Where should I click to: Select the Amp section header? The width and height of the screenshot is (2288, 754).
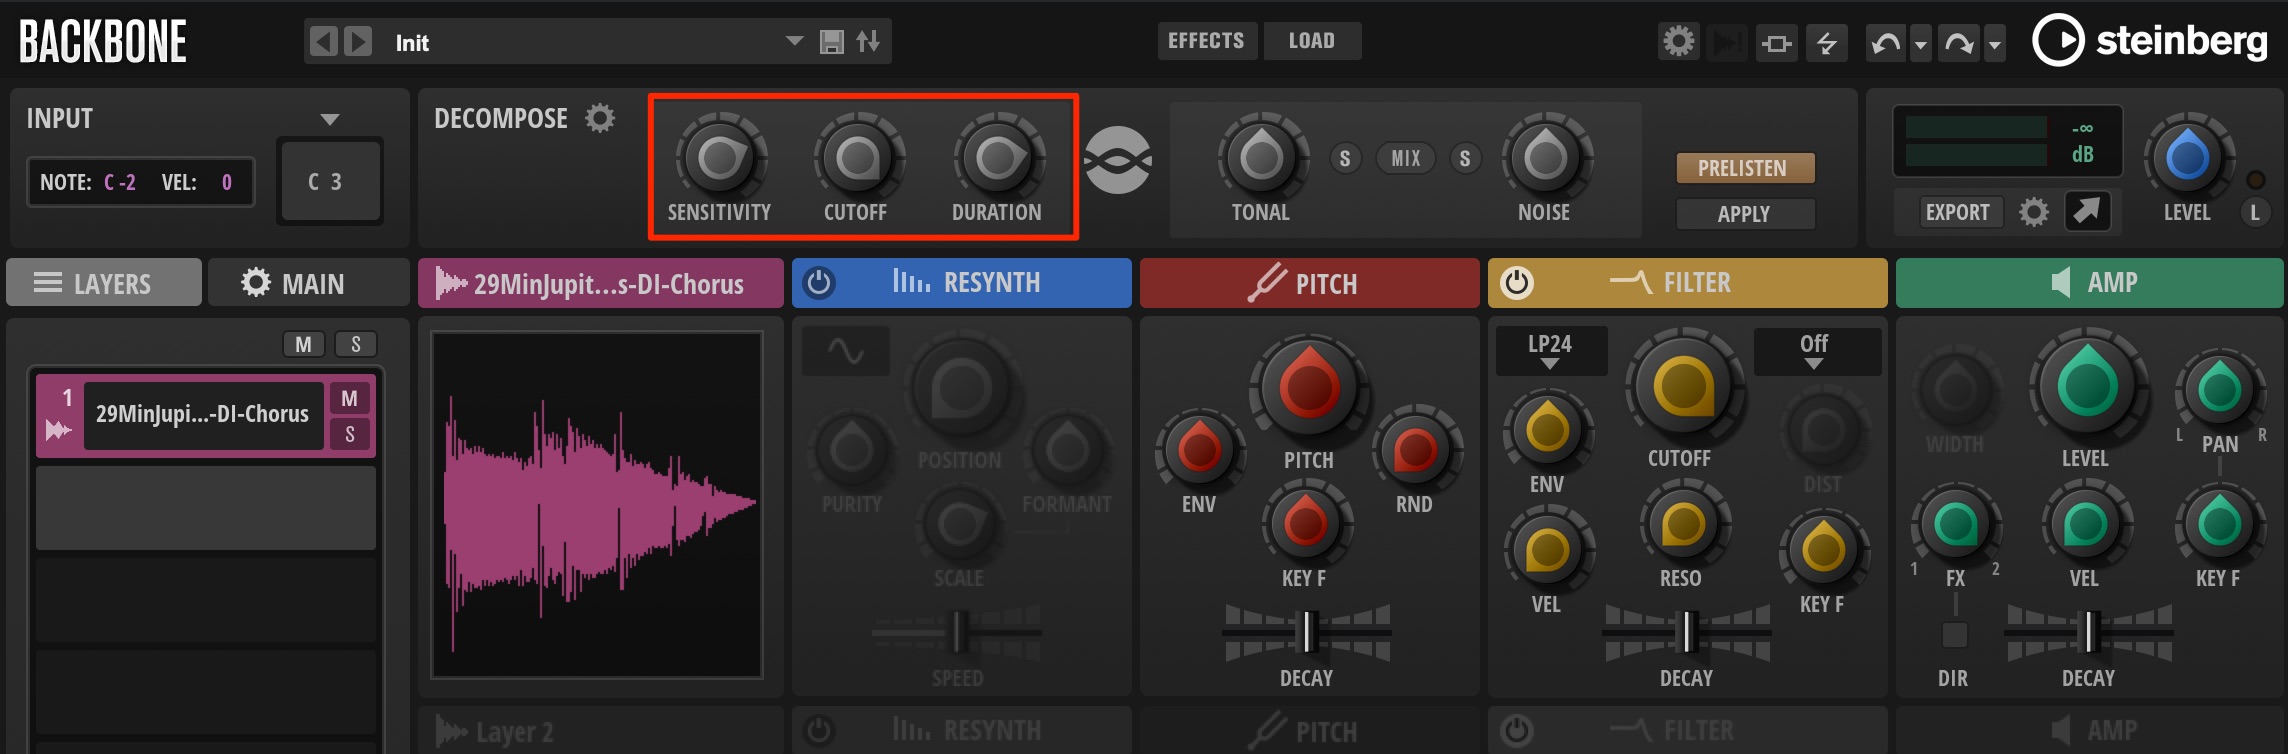click(x=2090, y=283)
